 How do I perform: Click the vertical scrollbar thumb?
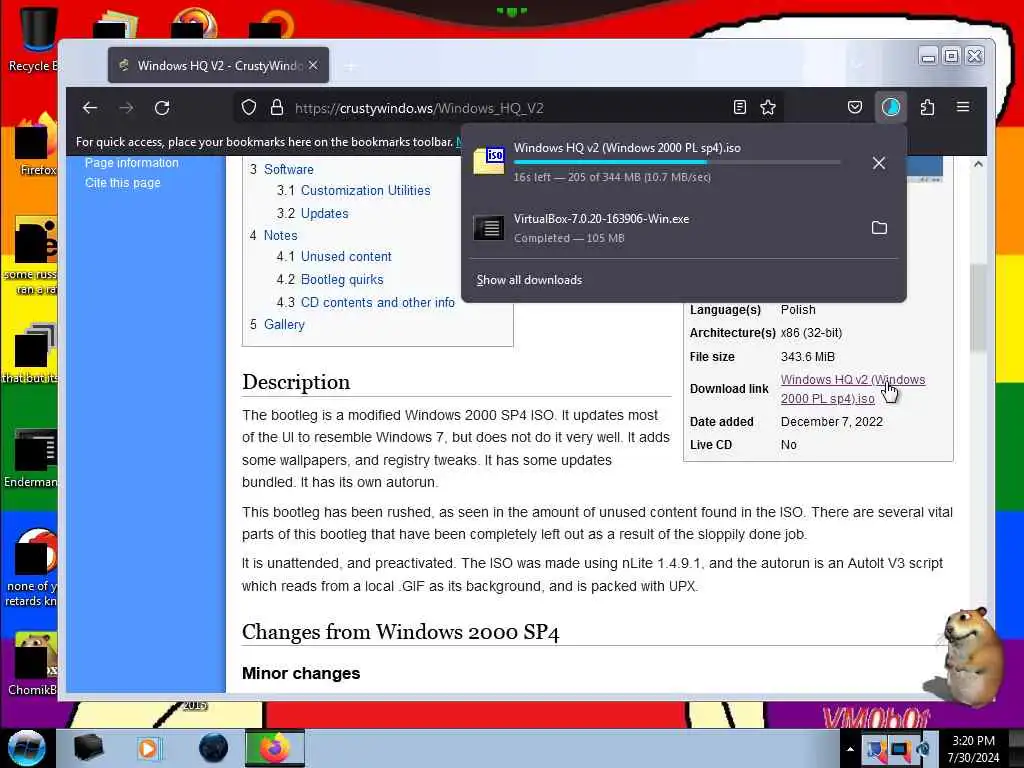978,308
